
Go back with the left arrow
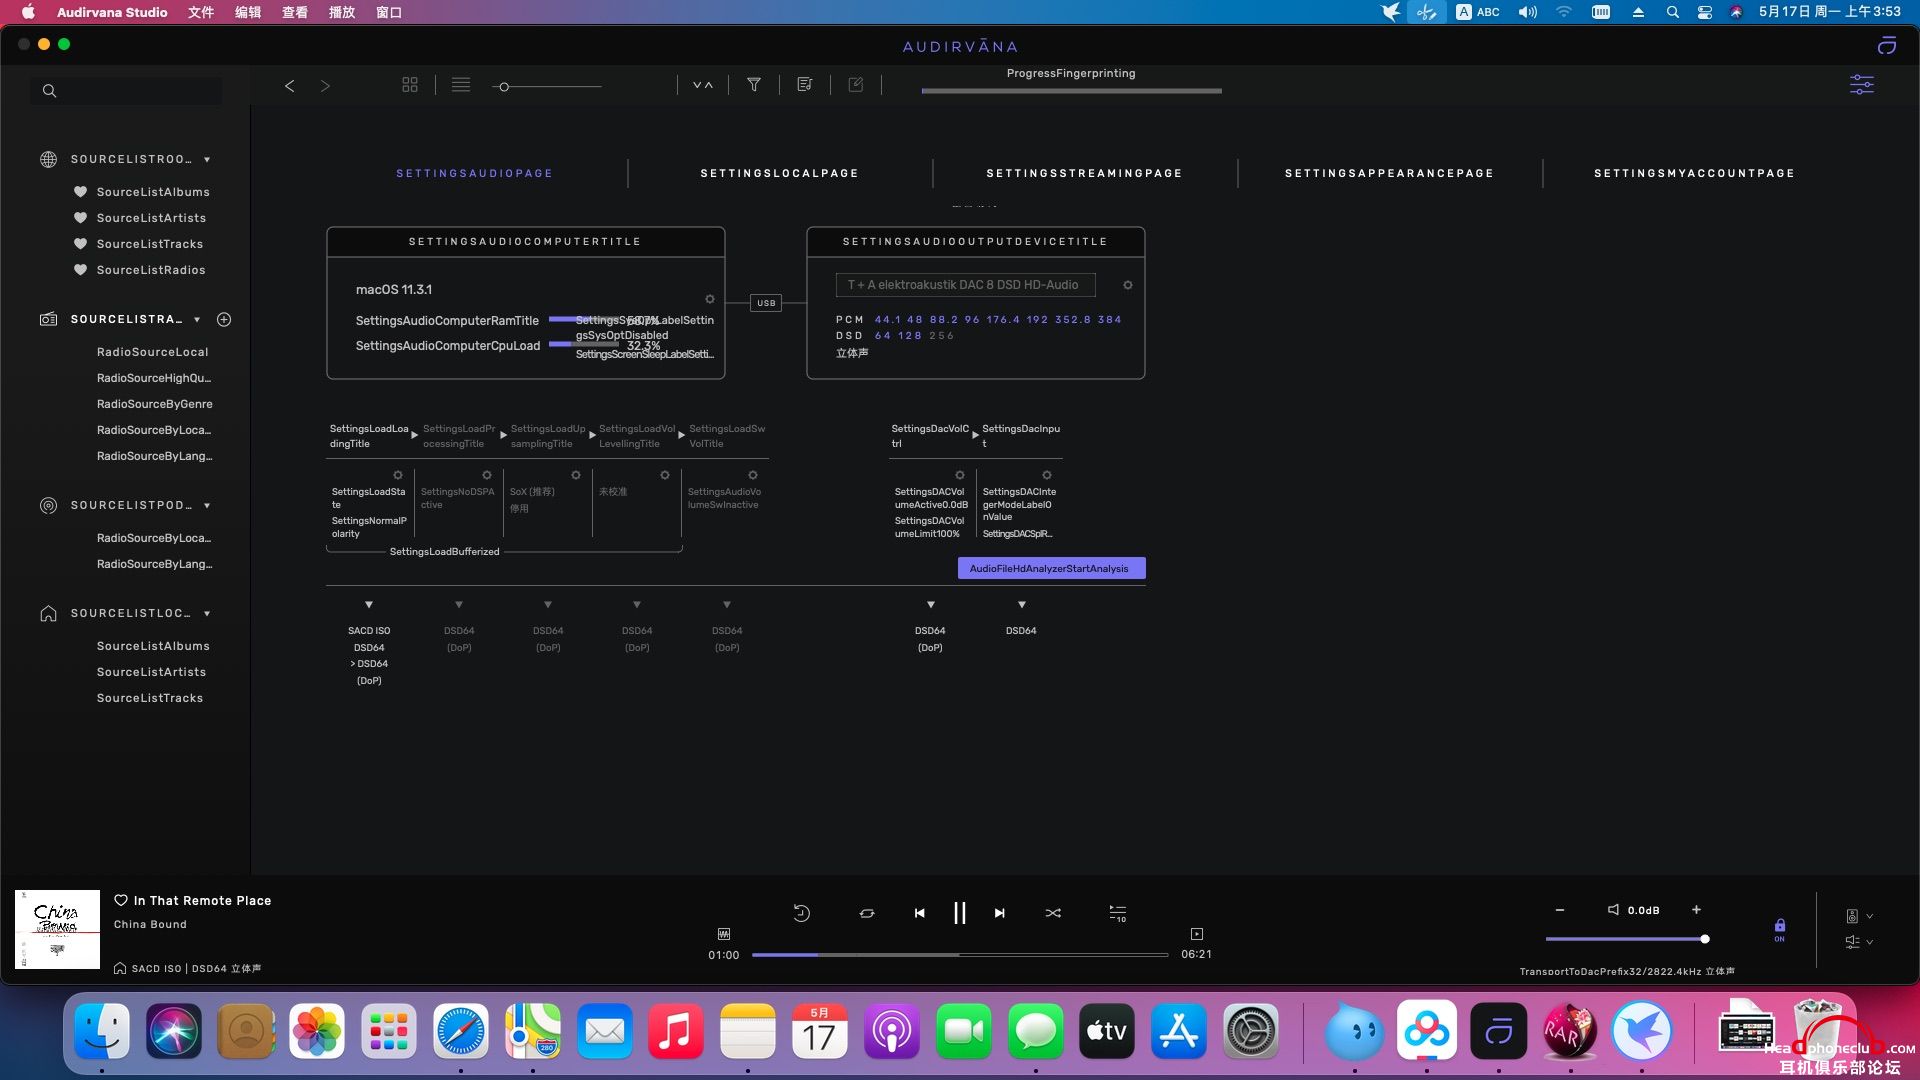[289, 86]
